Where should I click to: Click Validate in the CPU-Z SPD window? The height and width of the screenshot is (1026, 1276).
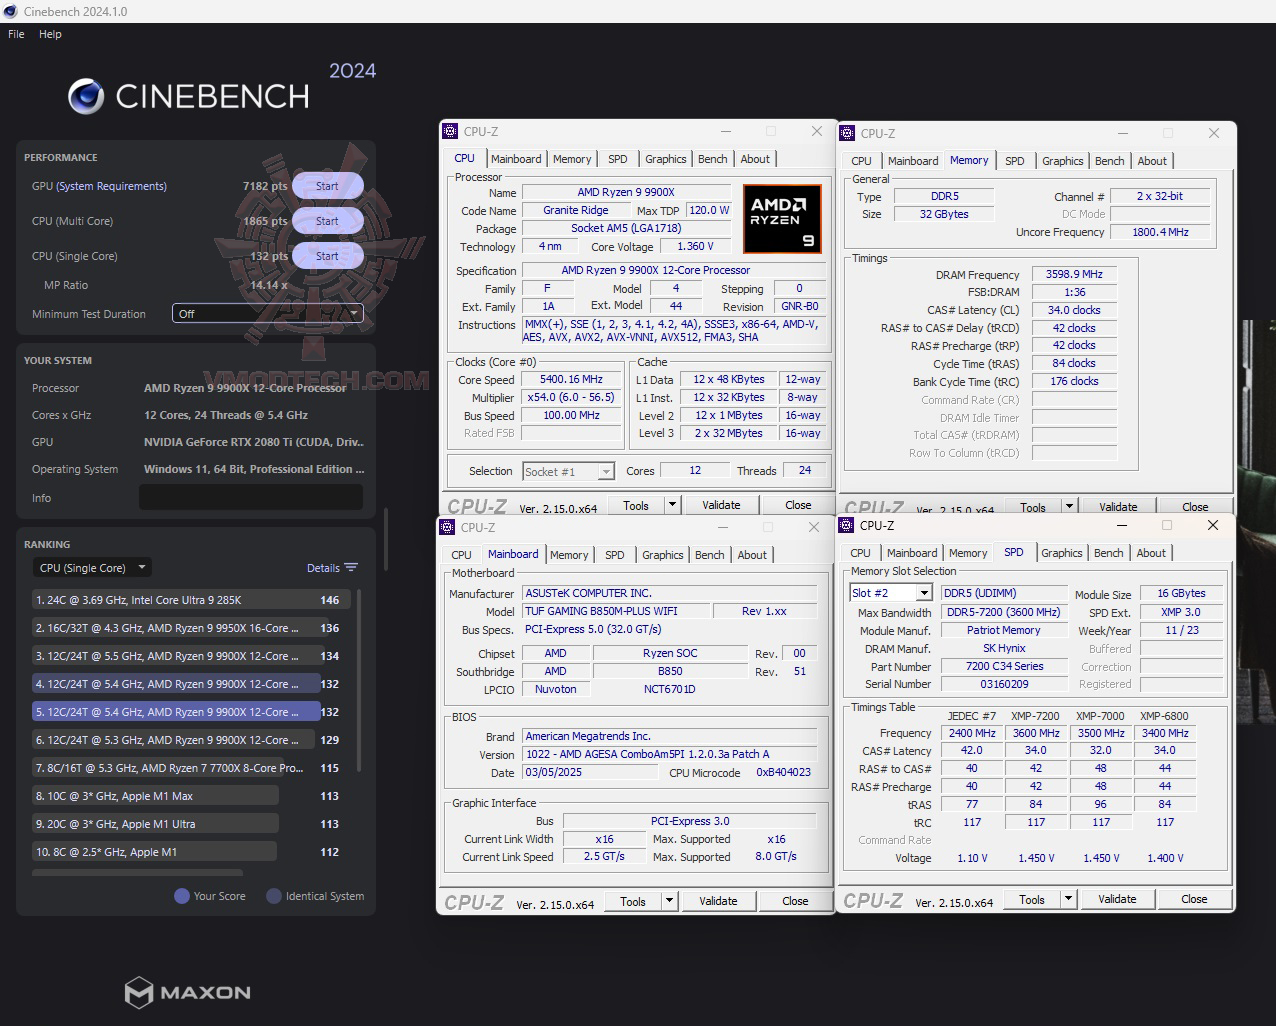pos(1117,899)
